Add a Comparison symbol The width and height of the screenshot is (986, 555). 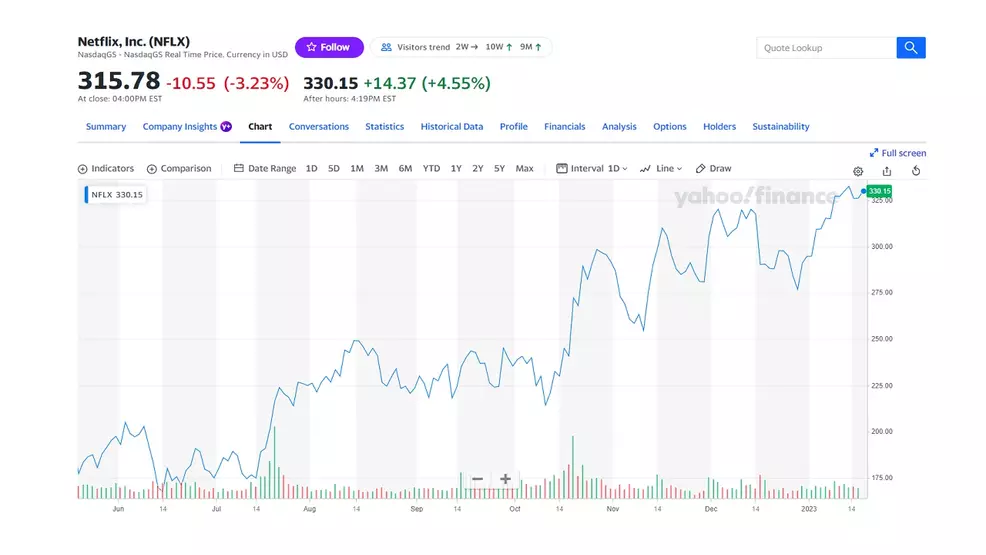coord(179,169)
